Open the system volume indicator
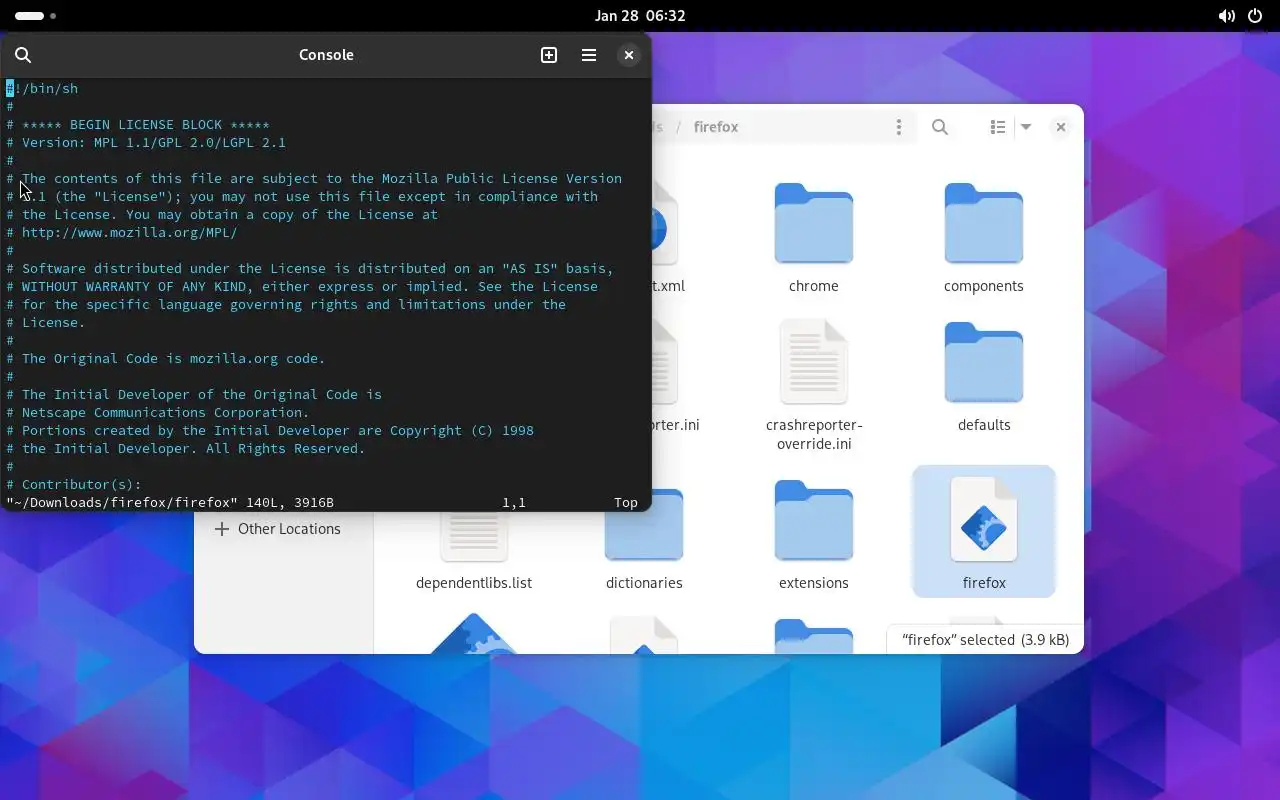This screenshot has height=800, width=1280. tap(1226, 16)
